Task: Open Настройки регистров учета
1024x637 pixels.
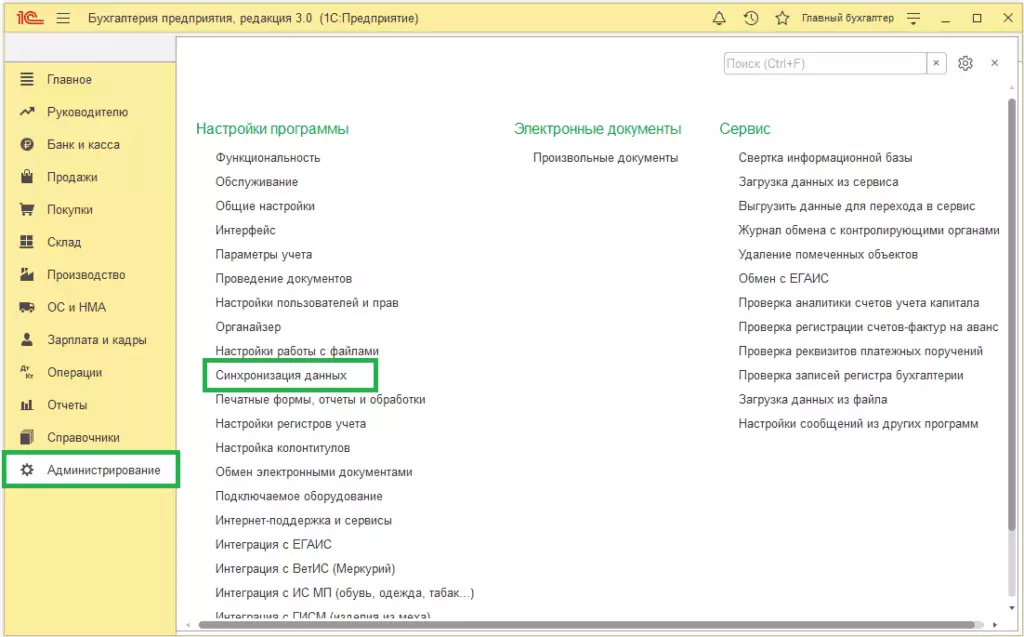Action: (291, 423)
